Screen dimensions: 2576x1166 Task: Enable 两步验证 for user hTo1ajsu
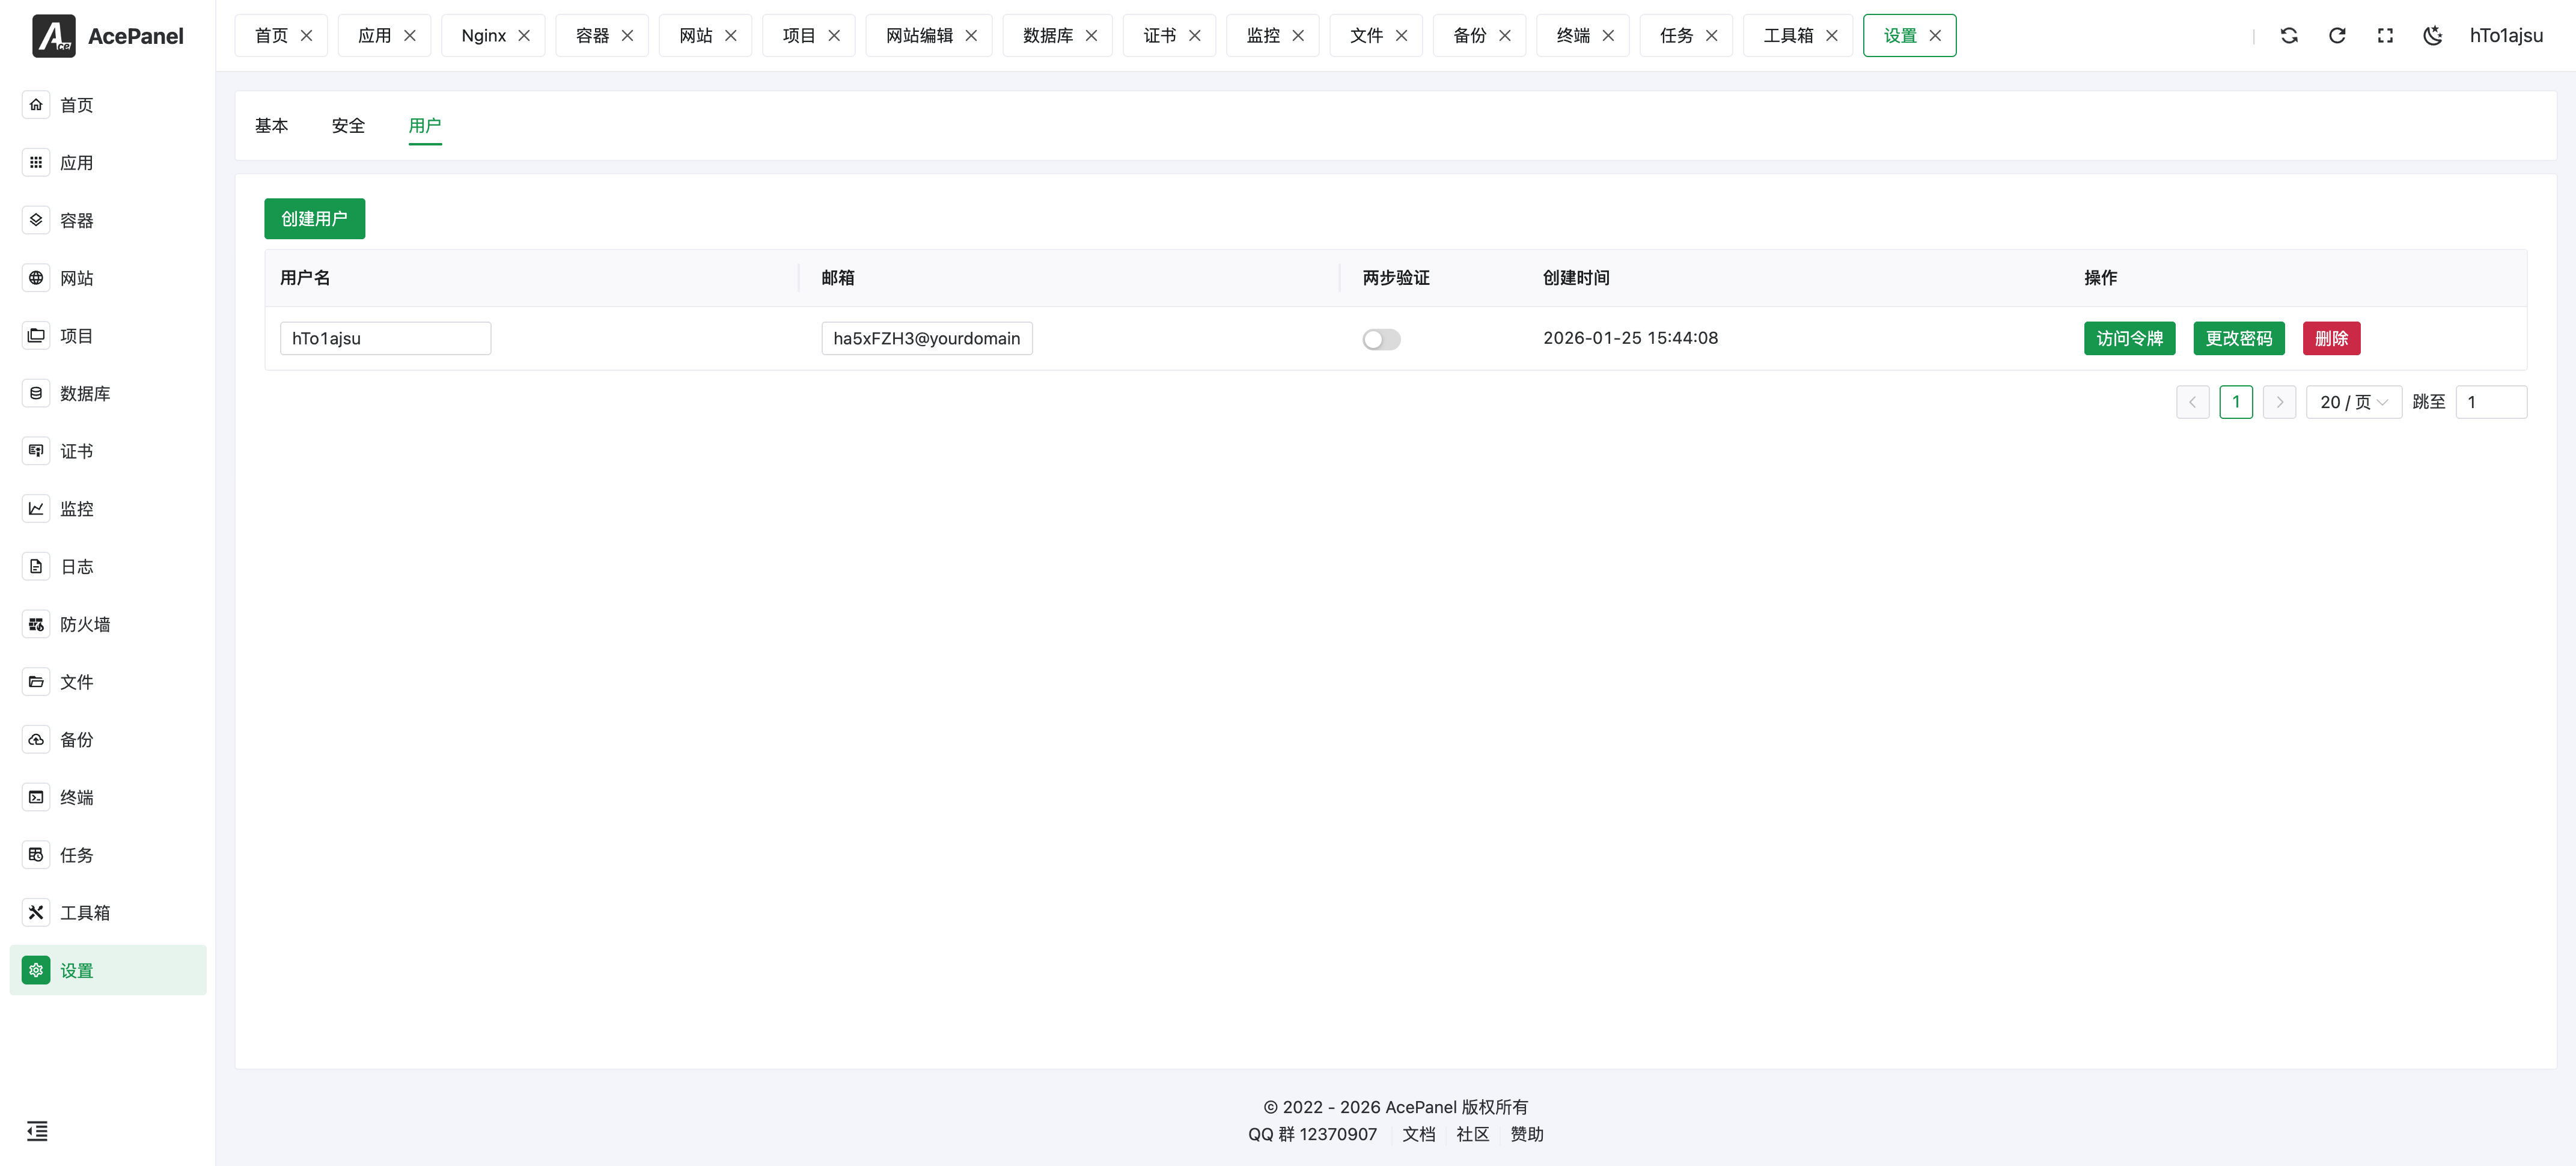click(x=1381, y=339)
